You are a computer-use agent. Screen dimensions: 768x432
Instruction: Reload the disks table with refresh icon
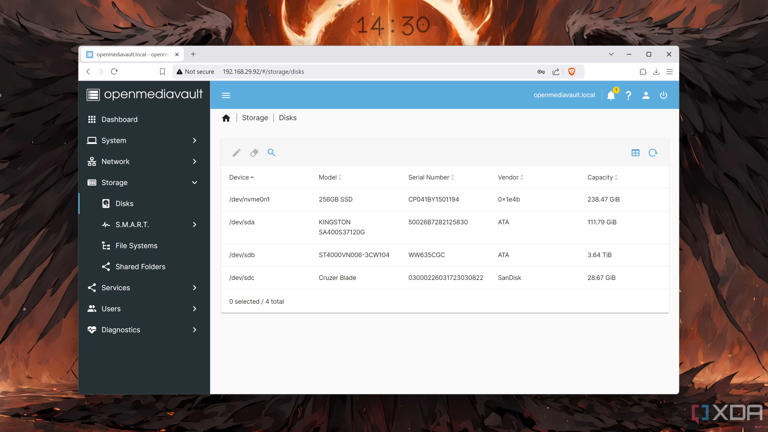pos(653,153)
